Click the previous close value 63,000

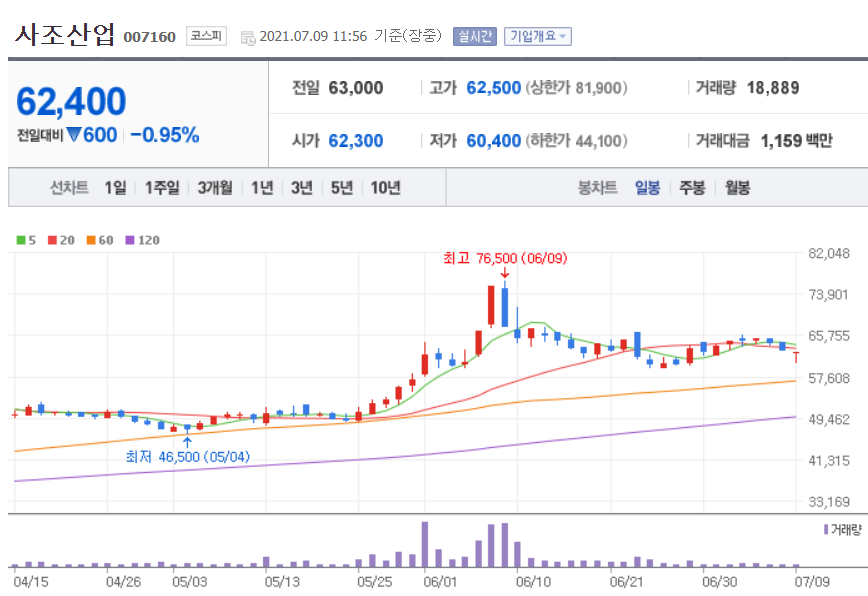pyautogui.click(x=356, y=87)
